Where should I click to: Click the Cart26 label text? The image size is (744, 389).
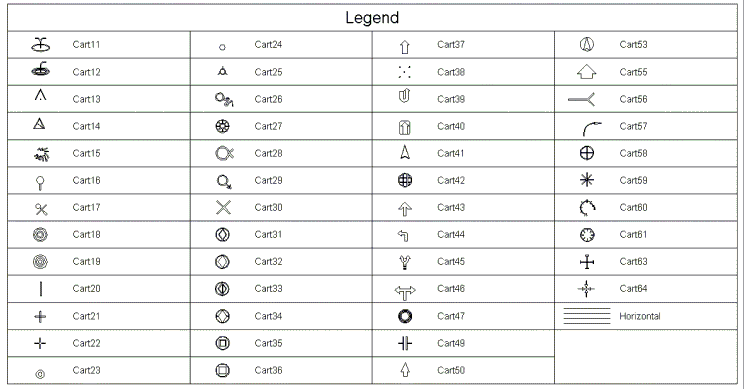point(268,99)
